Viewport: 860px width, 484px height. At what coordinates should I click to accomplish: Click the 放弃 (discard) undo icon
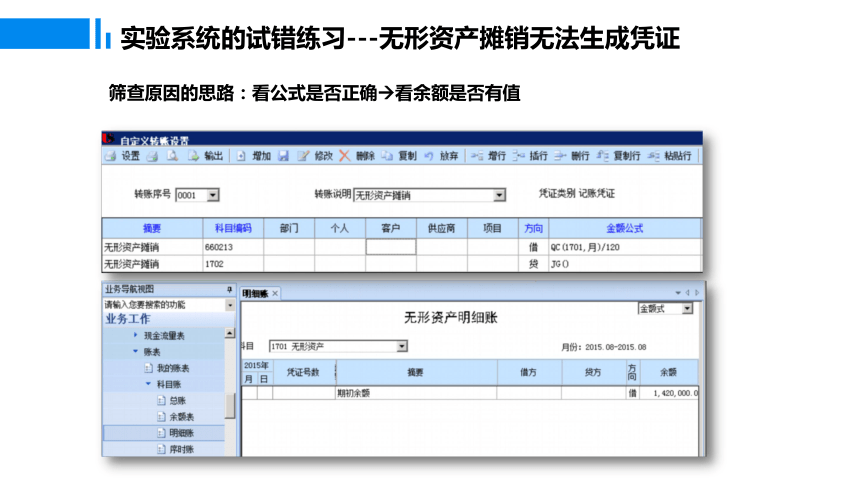tap(429, 156)
